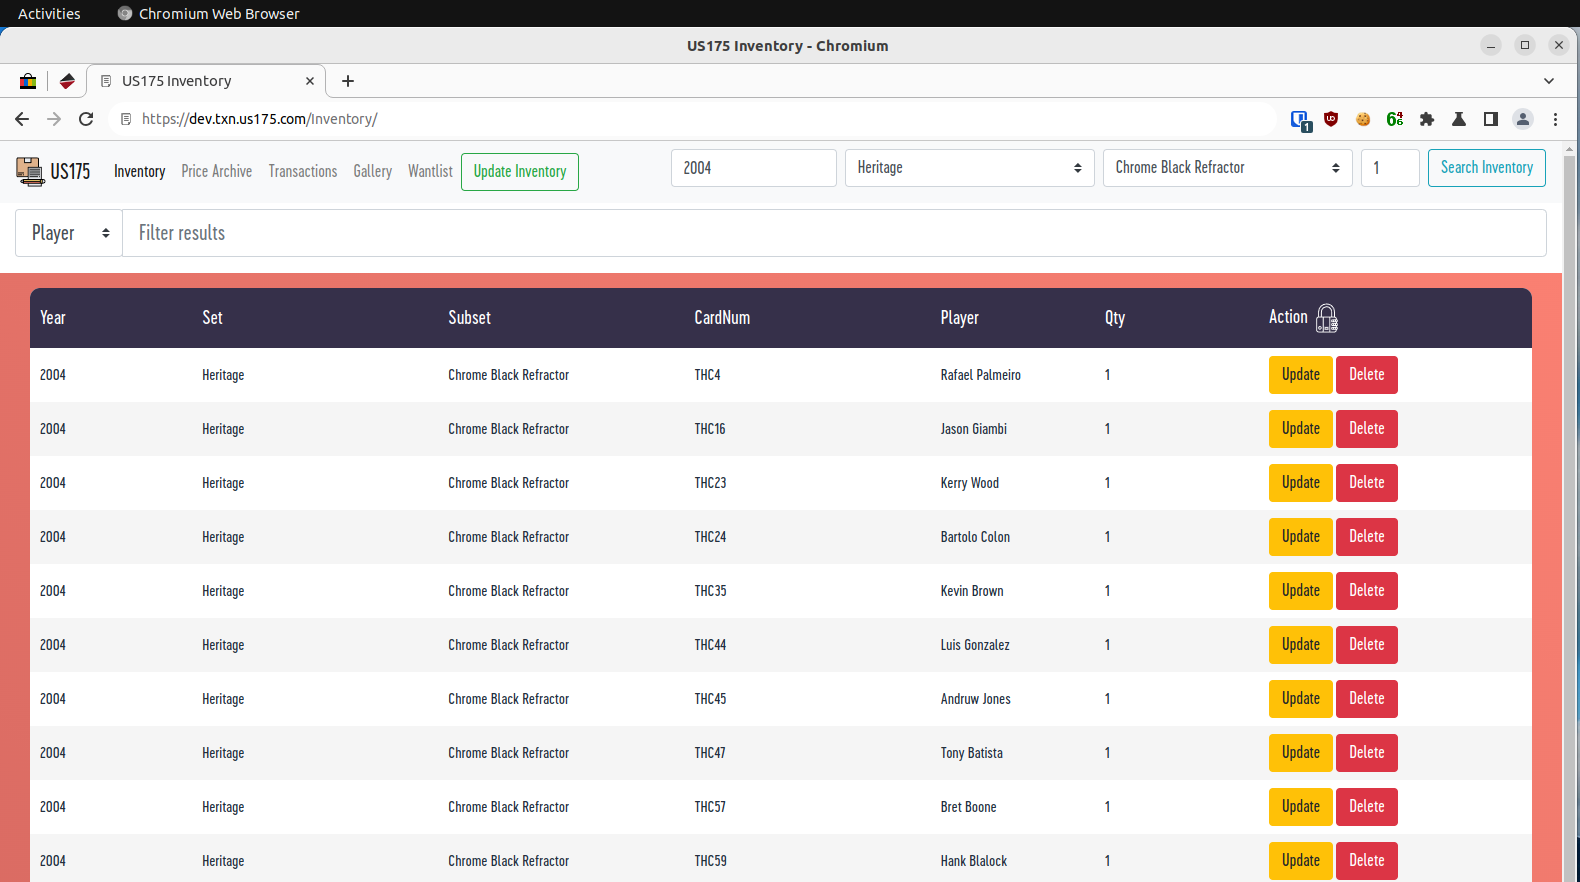Open the uBlock Origin extension icon
This screenshot has width=1580, height=882.
coord(1331,119)
